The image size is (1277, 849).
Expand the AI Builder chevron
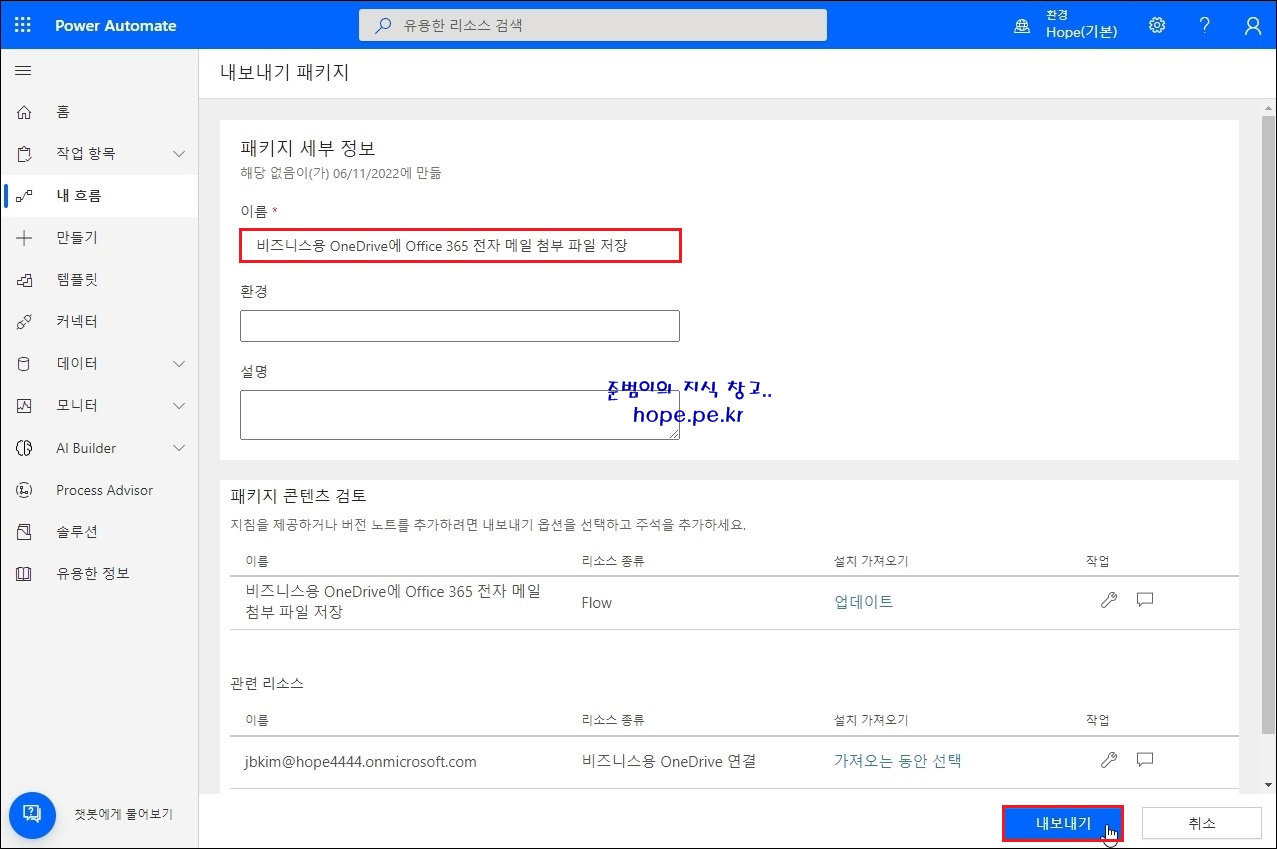click(x=179, y=448)
